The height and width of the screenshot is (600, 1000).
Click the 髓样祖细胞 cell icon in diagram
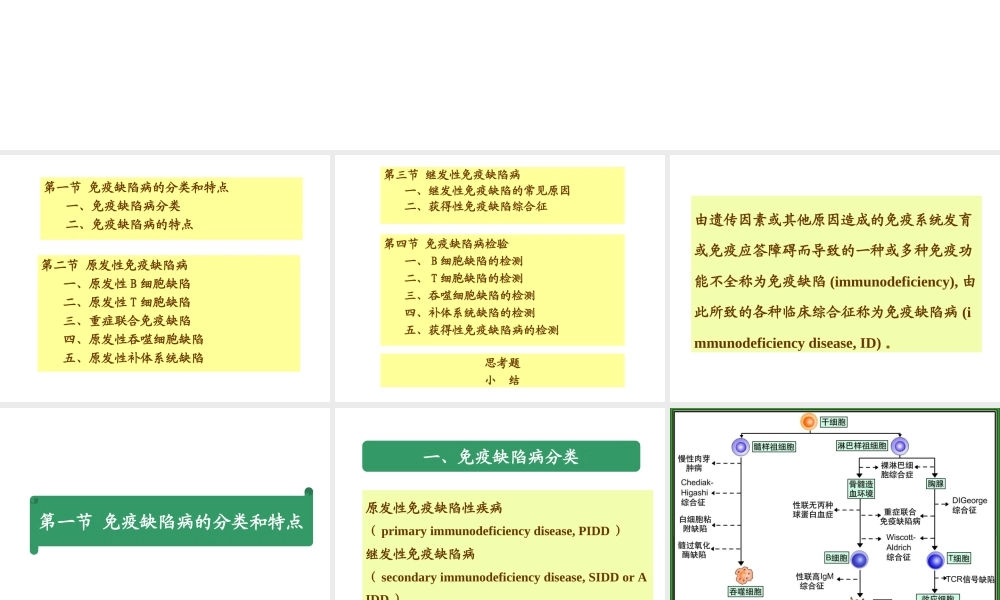pos(740,447)
